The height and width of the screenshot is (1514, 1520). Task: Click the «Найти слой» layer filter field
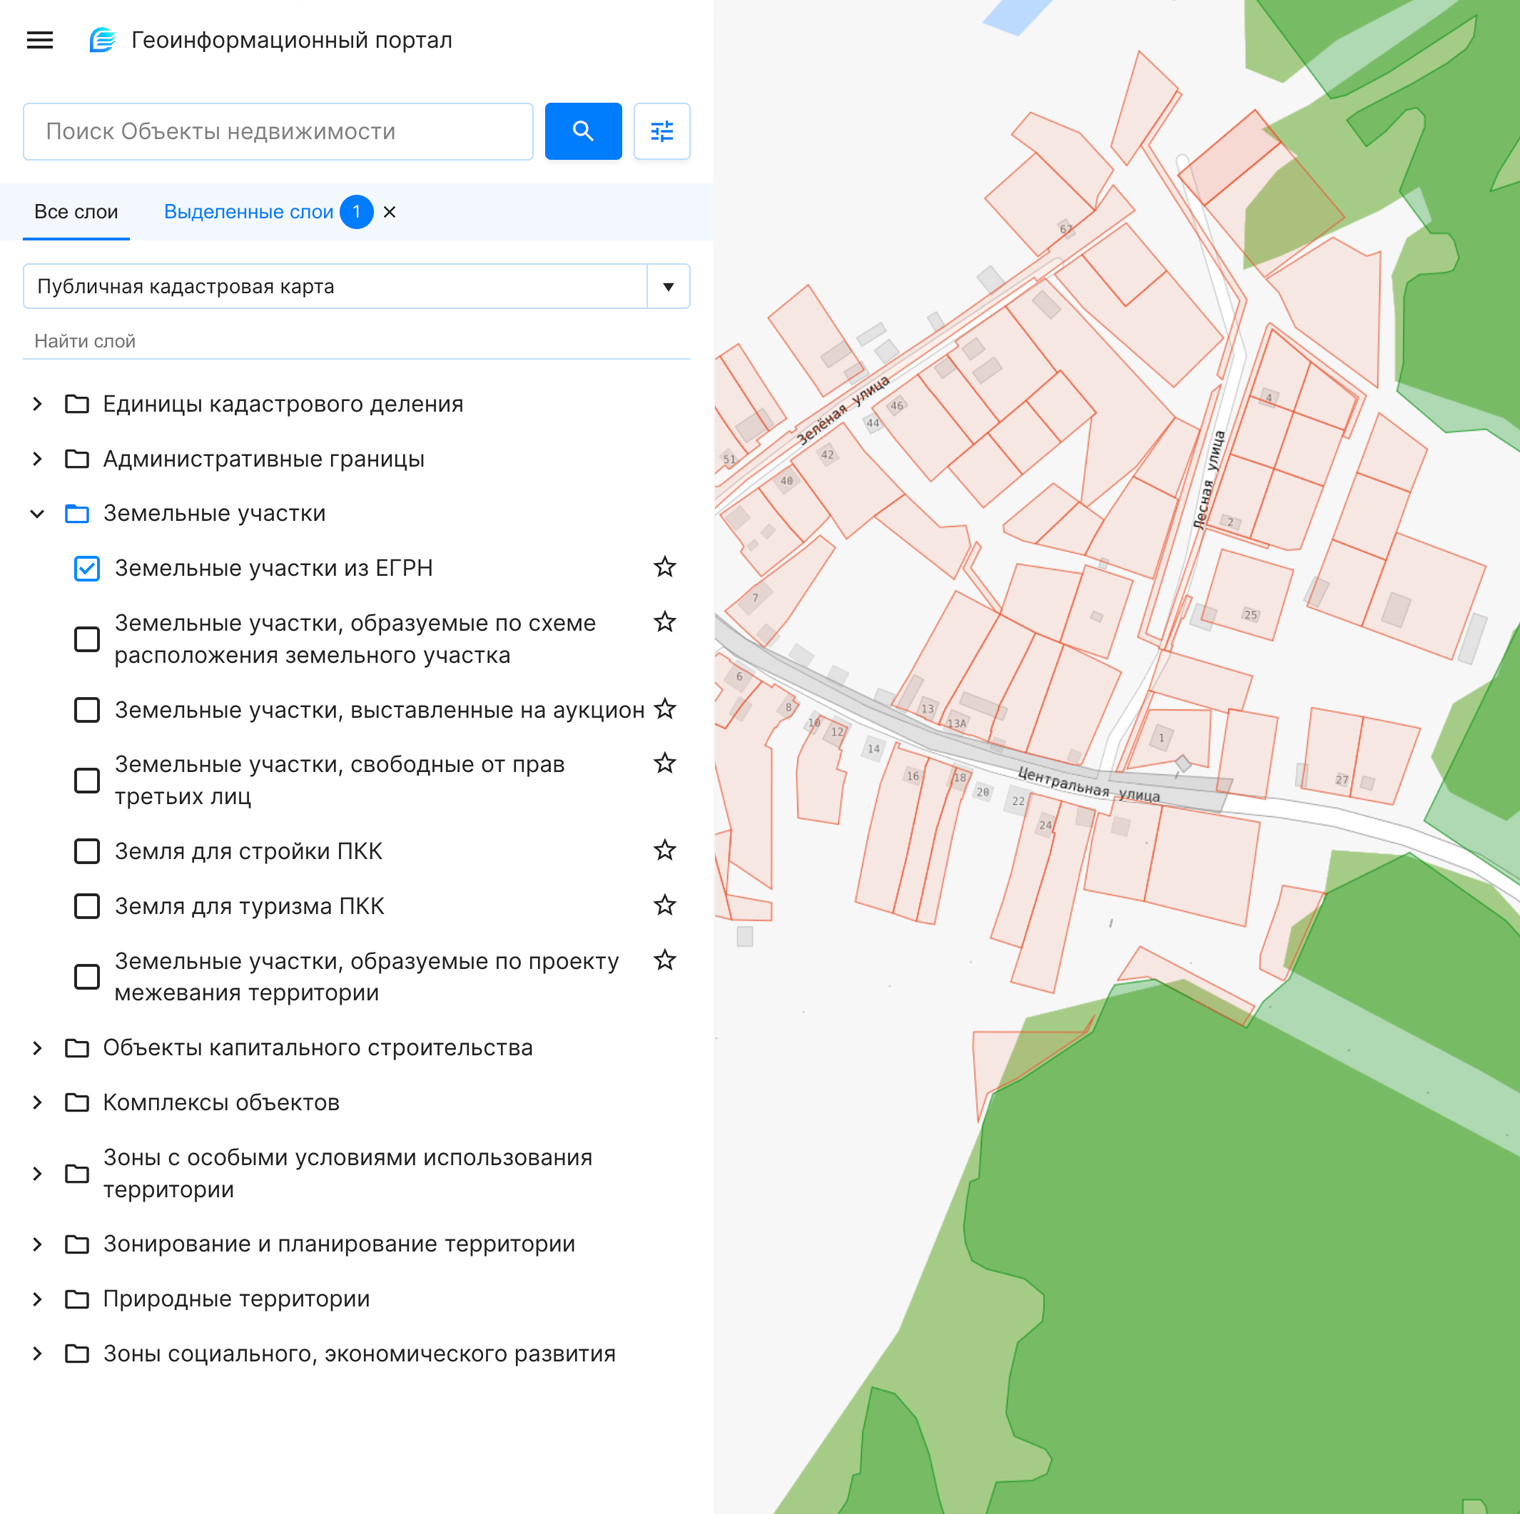pyautogui.click(x=356, y=341)
